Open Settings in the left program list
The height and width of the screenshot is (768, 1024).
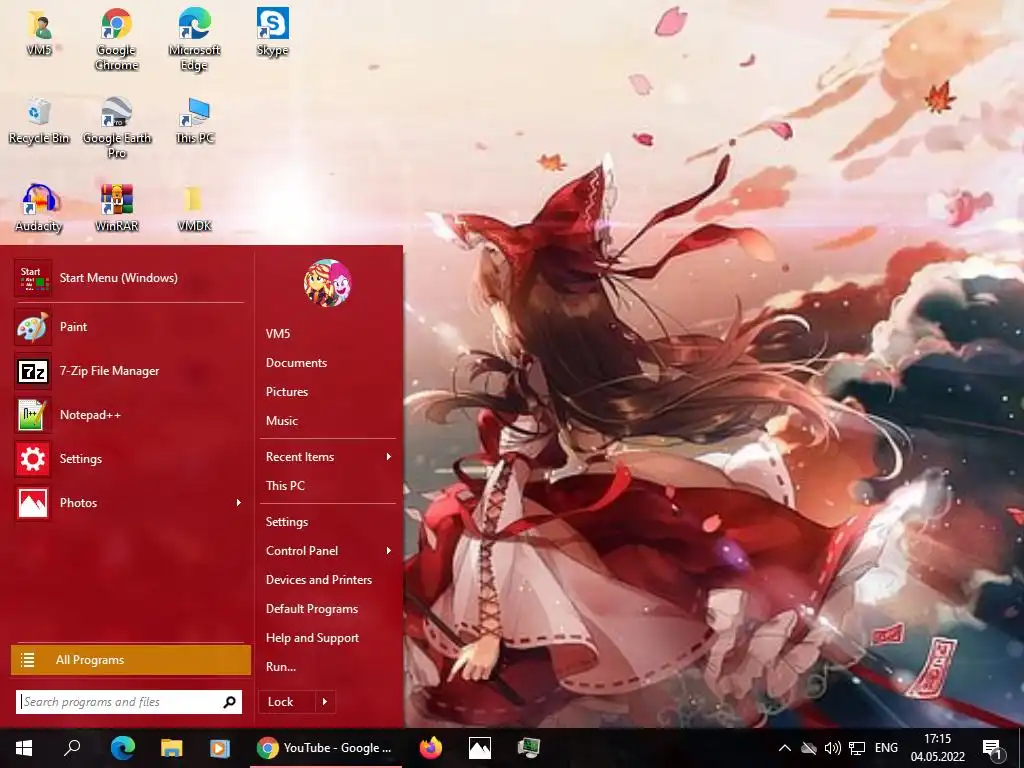coord(129,459)
